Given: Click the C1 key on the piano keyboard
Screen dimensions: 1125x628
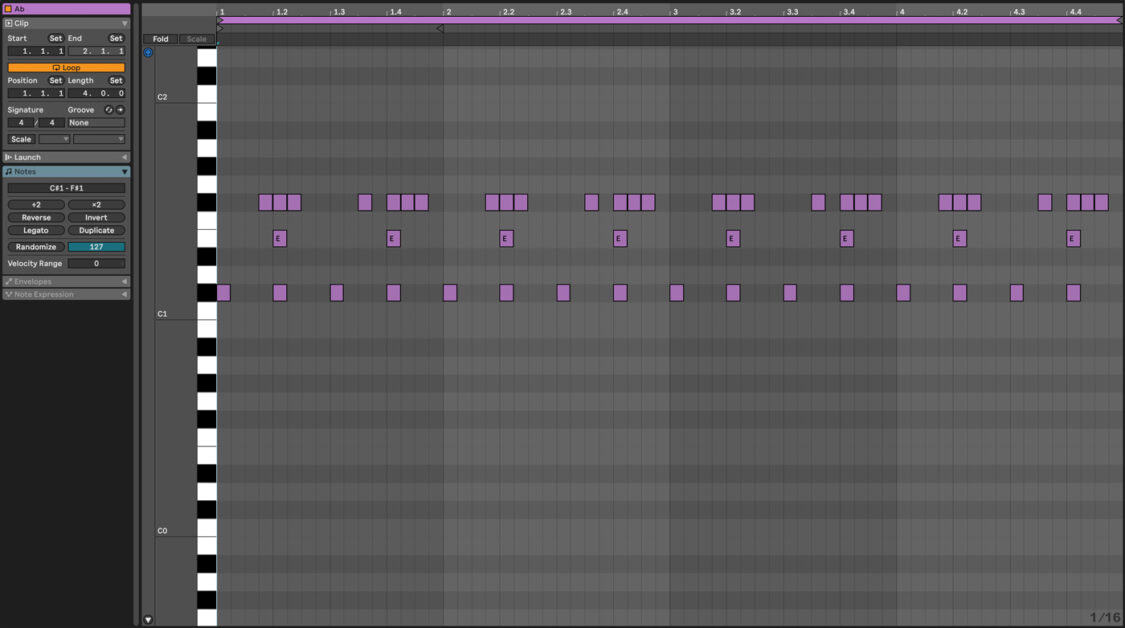Looking at the screenshot, I should pos(207,313).
